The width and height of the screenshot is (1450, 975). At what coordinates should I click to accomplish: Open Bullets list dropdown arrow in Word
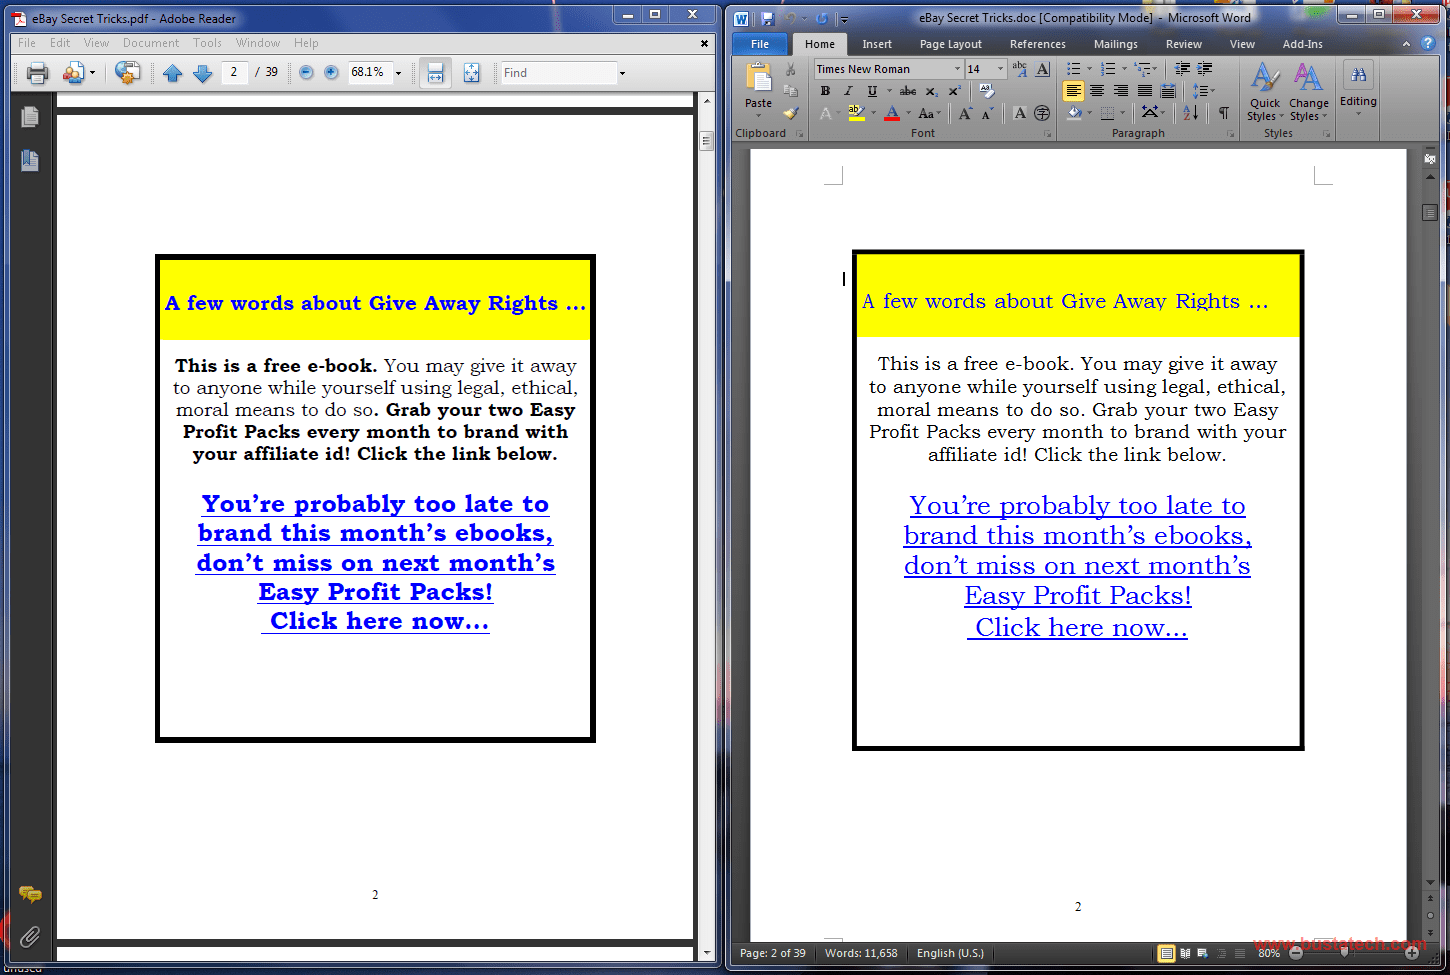click(x=1089, y=69)
